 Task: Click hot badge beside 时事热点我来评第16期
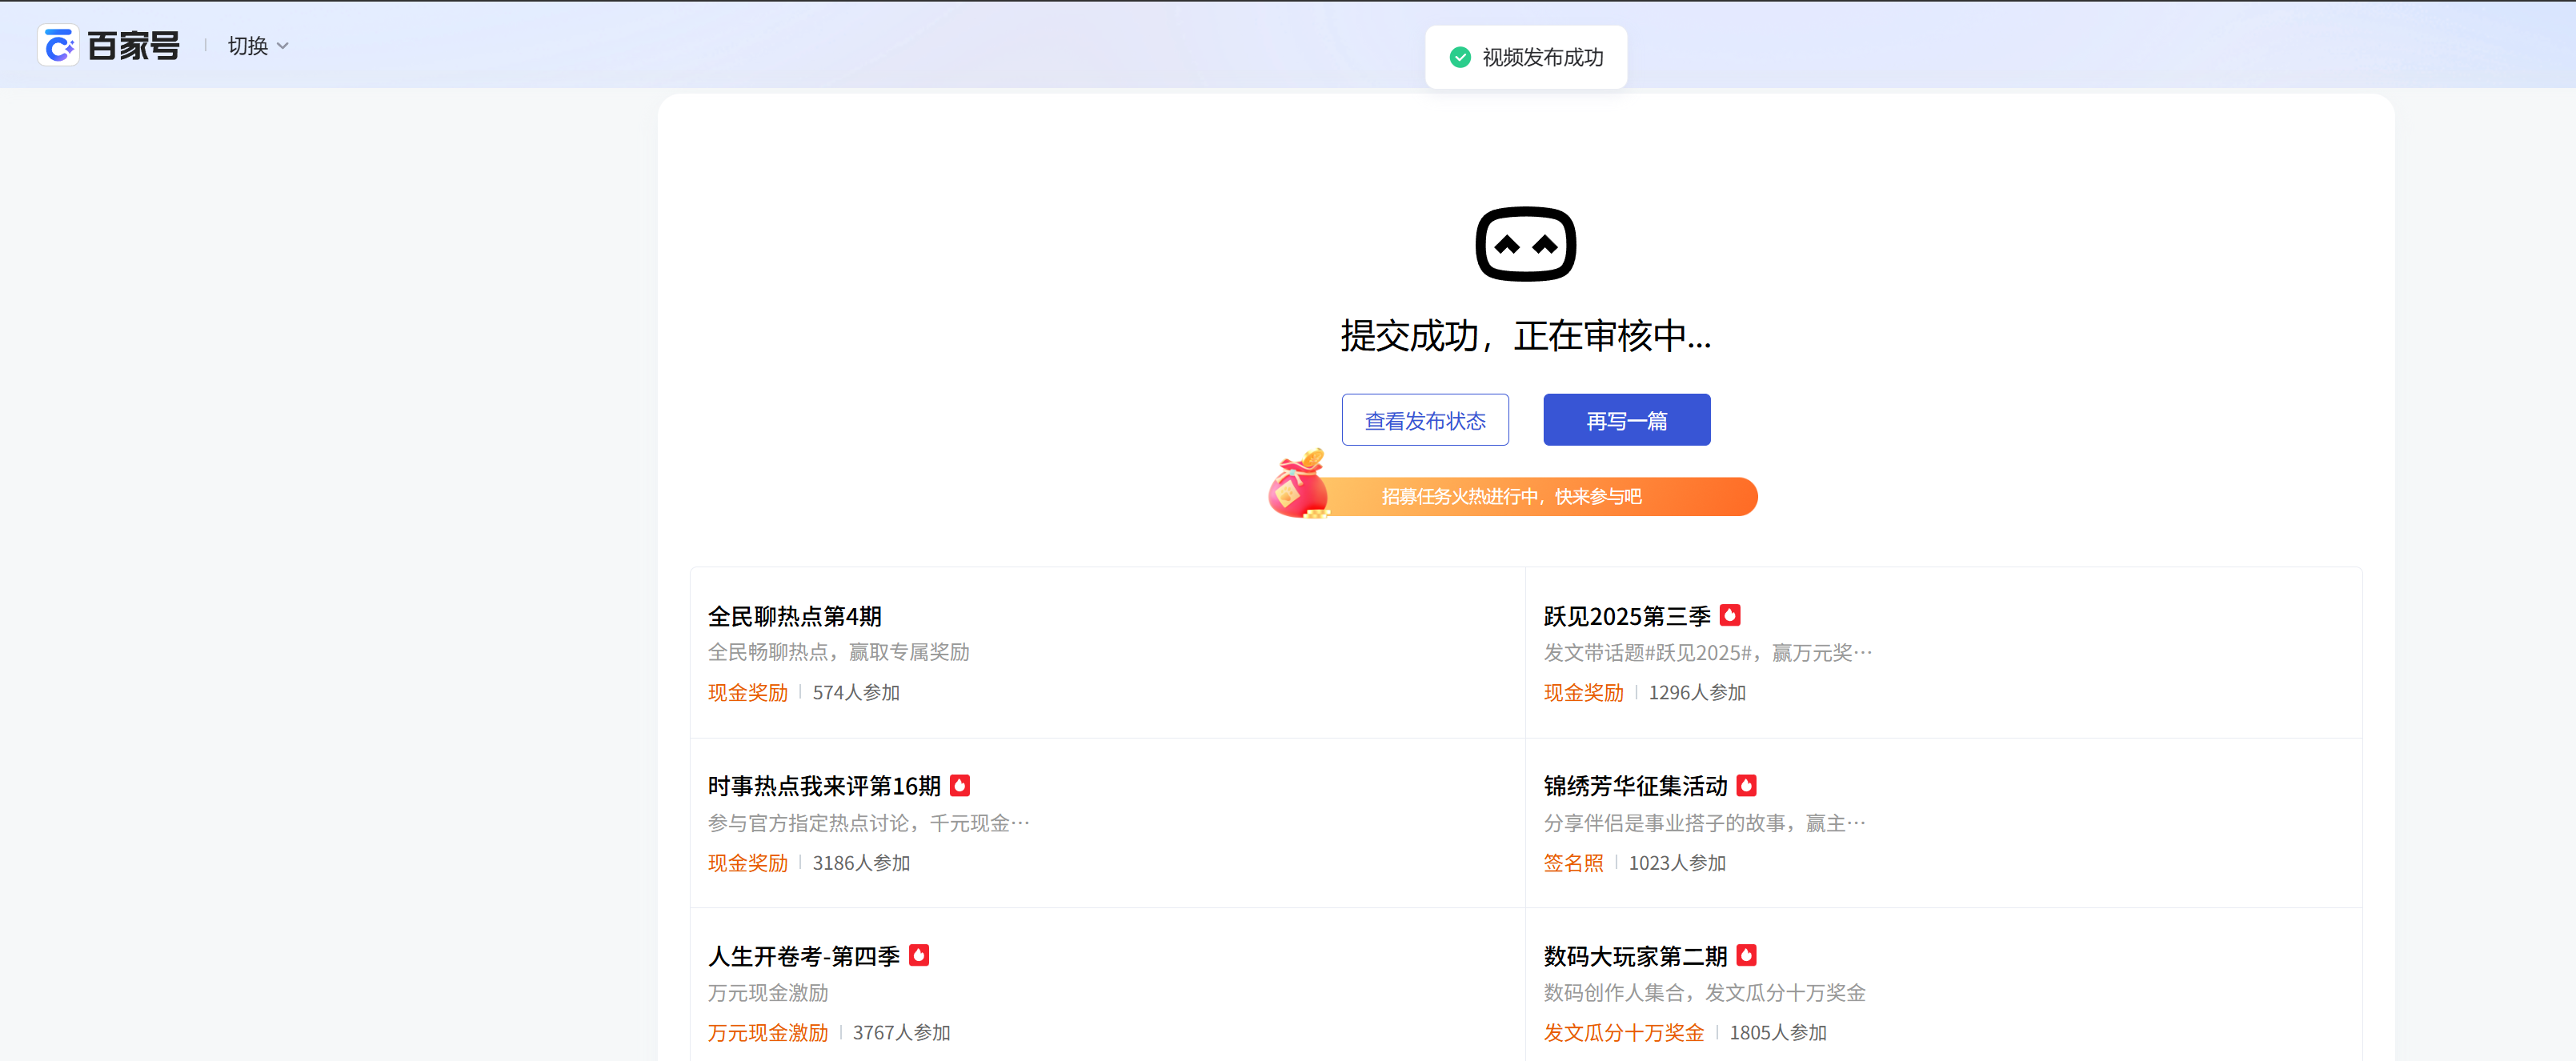coord(960,785)
